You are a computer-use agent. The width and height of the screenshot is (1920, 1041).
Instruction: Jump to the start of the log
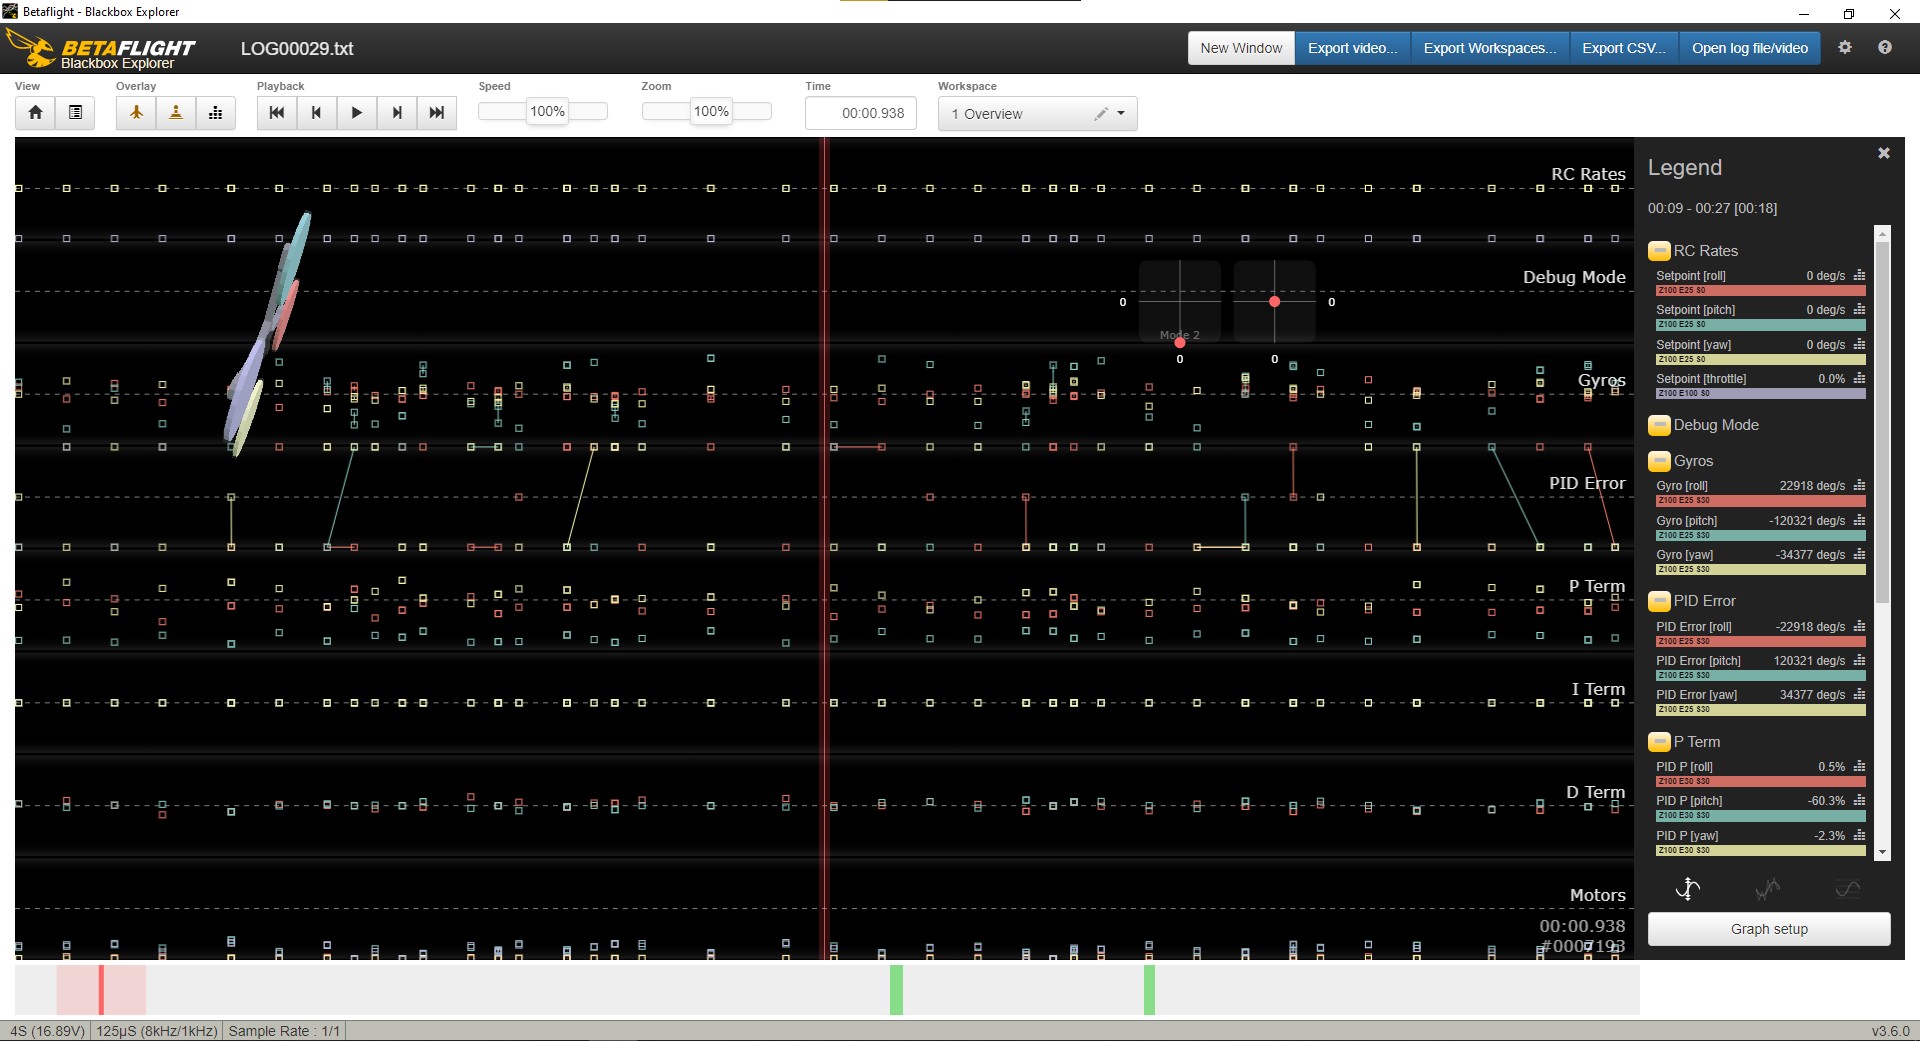click(x=277, y=113)
